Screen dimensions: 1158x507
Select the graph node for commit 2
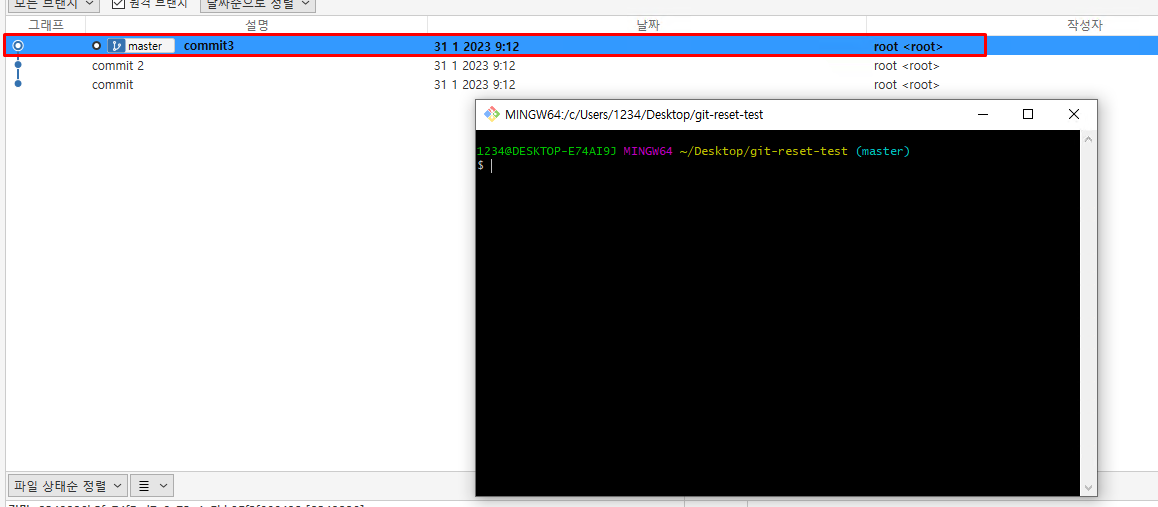pyautogui.click(x=18, y=65)
